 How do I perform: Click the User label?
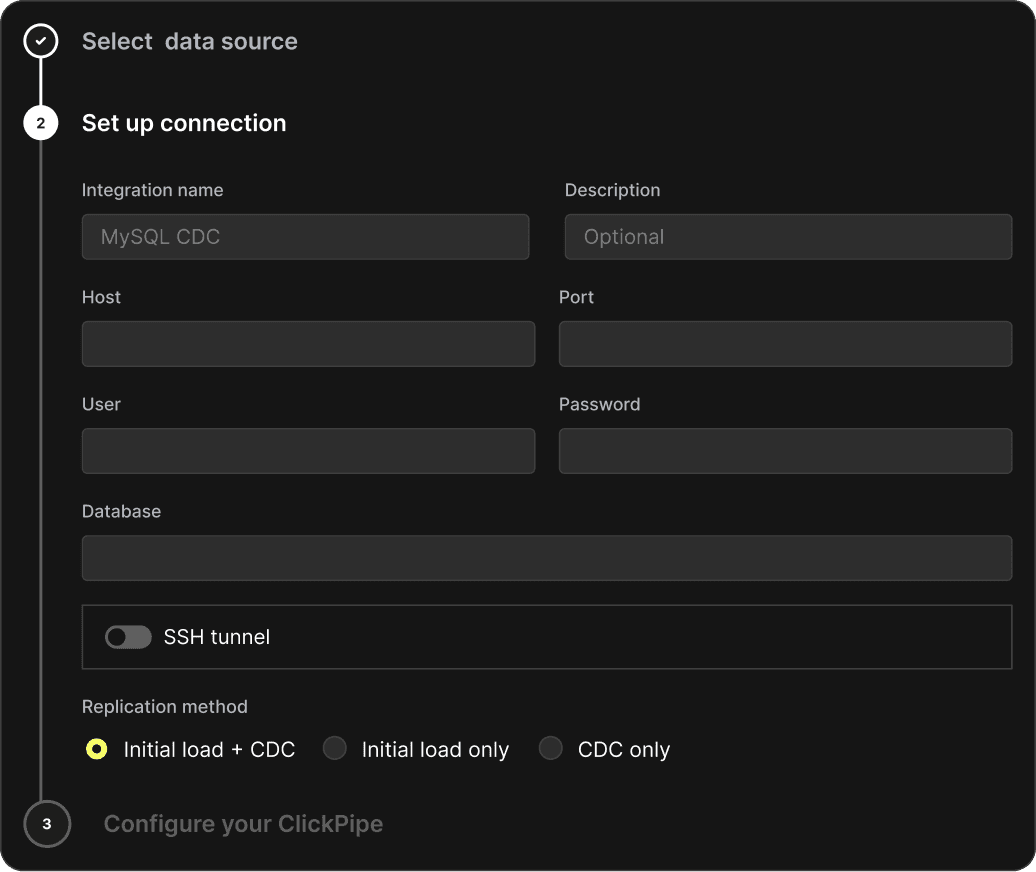101,404
